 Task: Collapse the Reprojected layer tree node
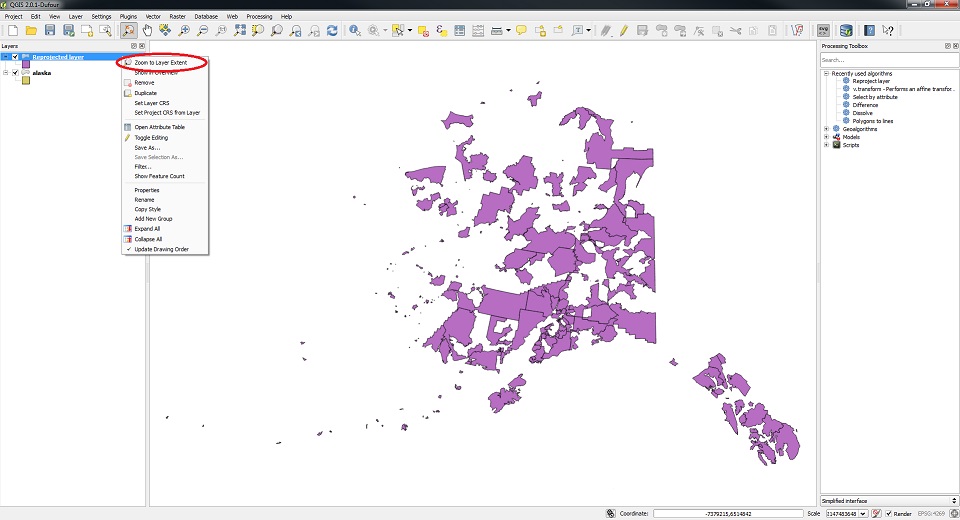6,57
